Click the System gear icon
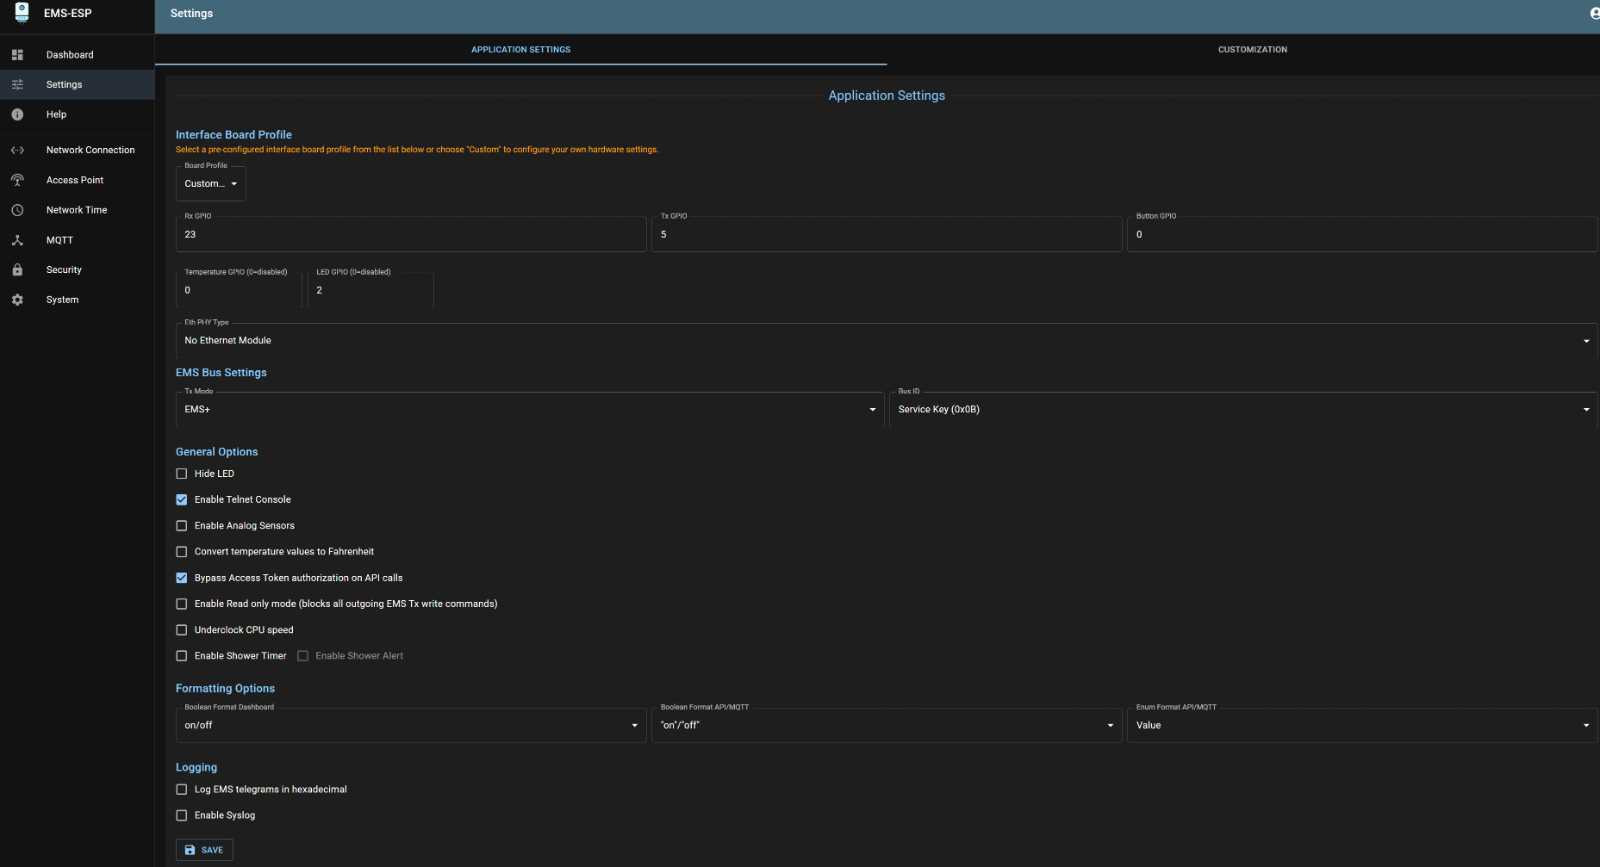This screenshot has height=867, width=1600. click(17, 300)
